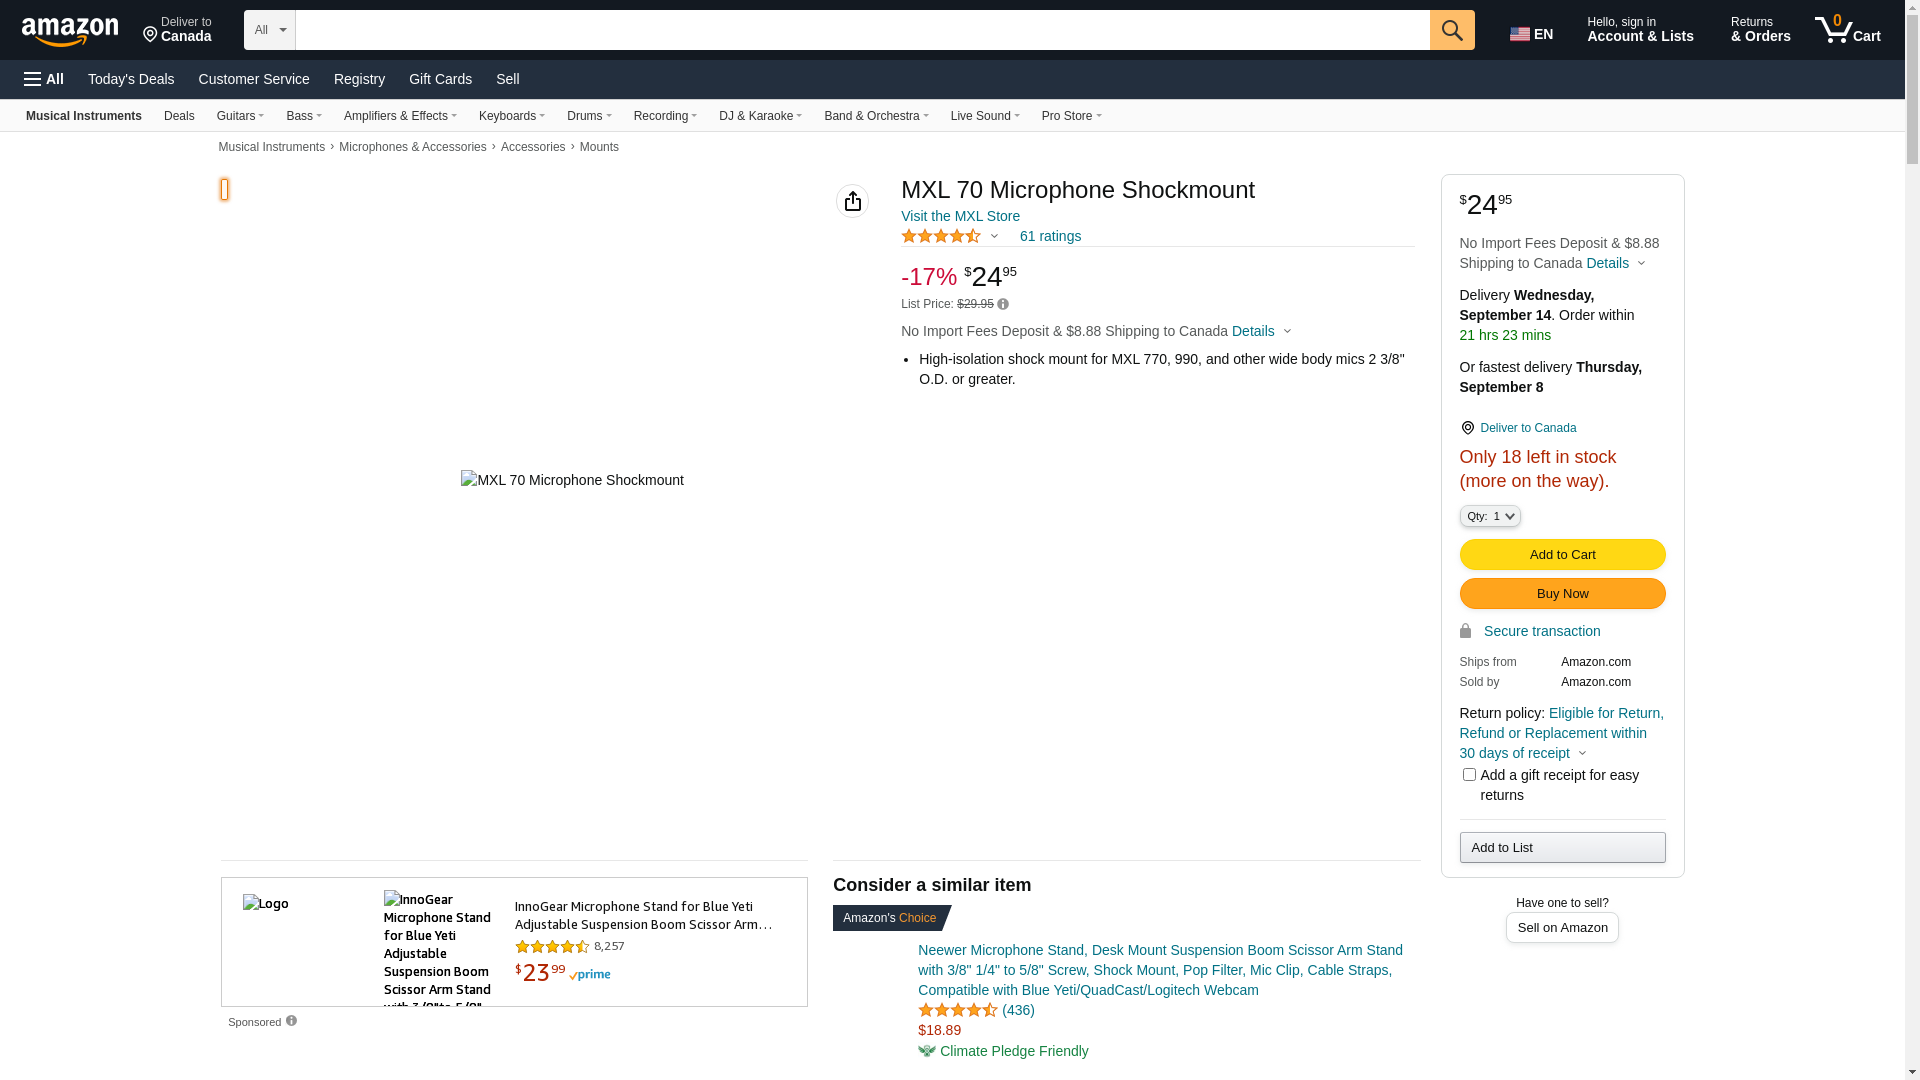Viewport: 1920px width, 1080px height.
Task: Open the 61 ratings link
Action: (x=1050, y=237)
